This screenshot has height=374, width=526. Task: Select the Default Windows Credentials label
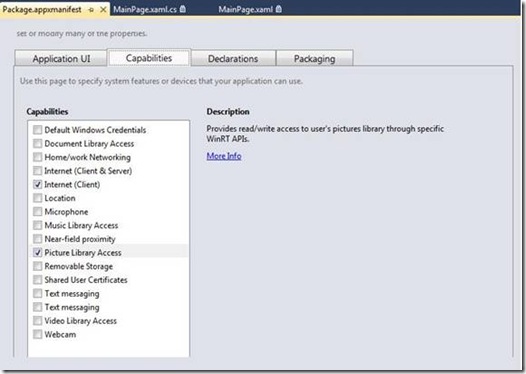(x=95, y=130)
